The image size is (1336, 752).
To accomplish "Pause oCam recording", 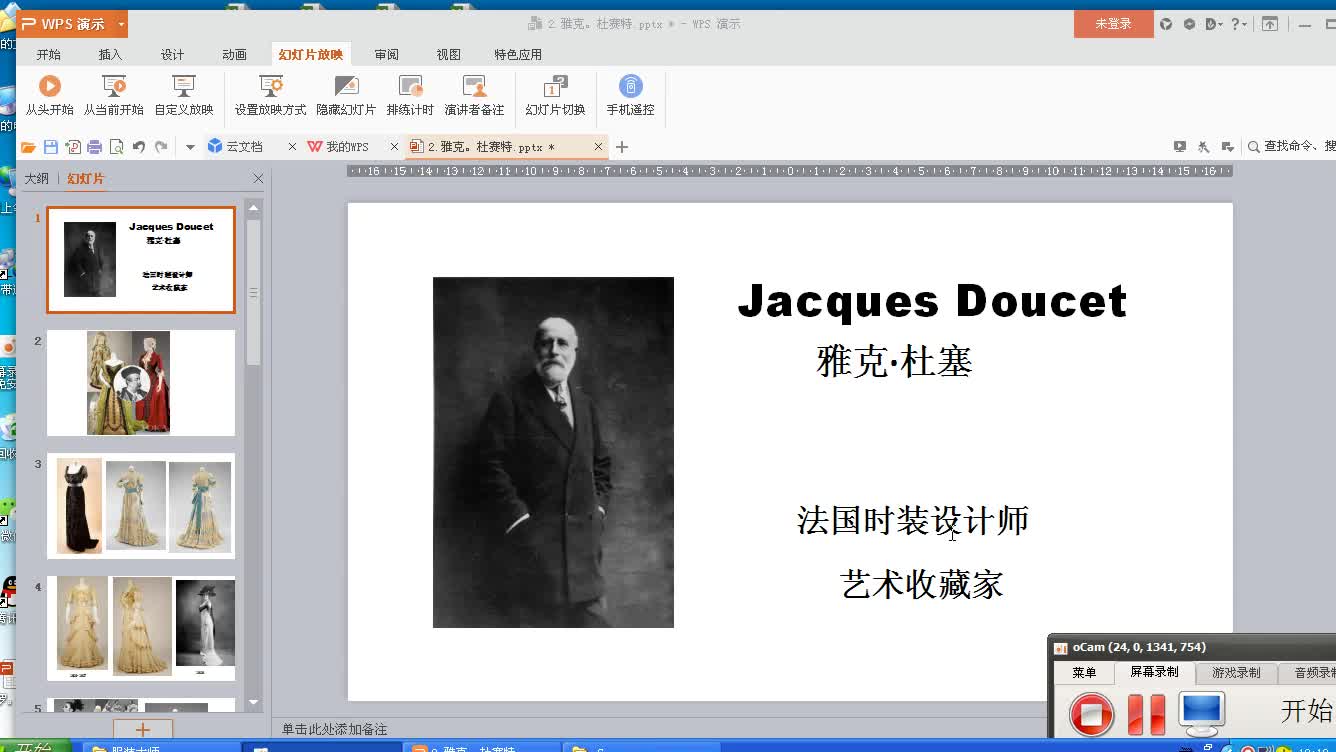I will 1146,714.
